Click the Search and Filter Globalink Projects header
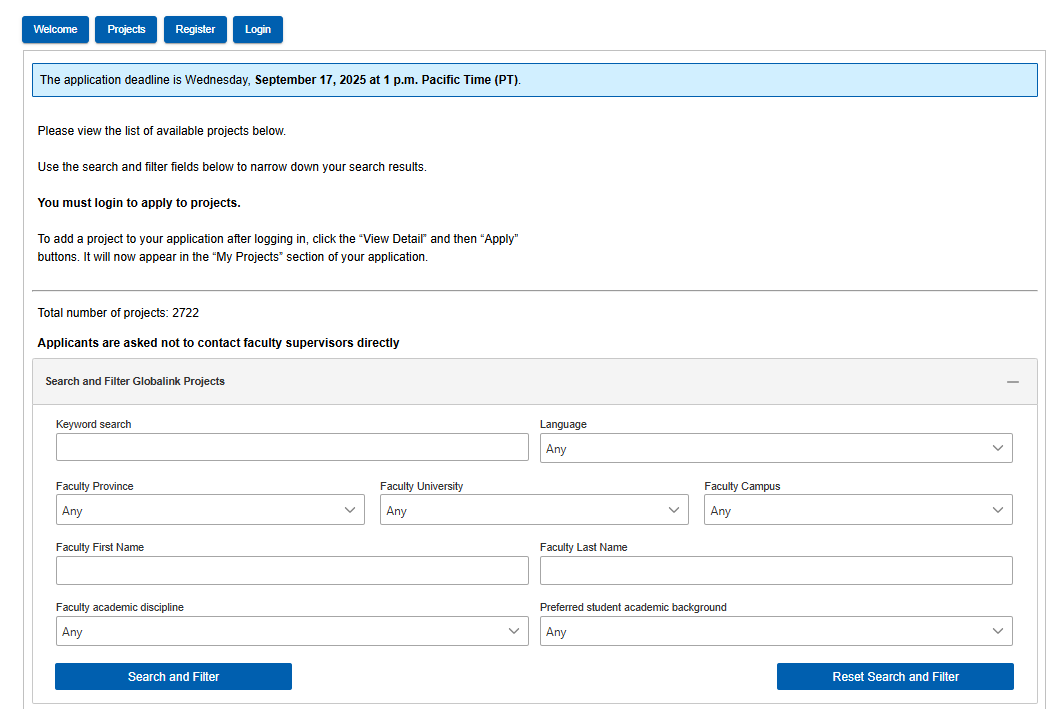Viewport: 1056px width, 709px height. click(135, 382)
